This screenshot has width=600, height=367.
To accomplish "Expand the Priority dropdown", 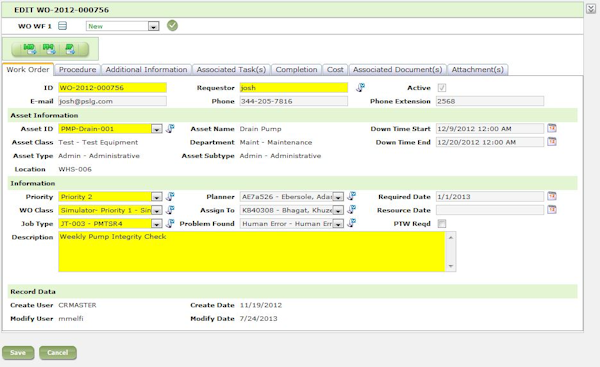I will coord(157,197).
